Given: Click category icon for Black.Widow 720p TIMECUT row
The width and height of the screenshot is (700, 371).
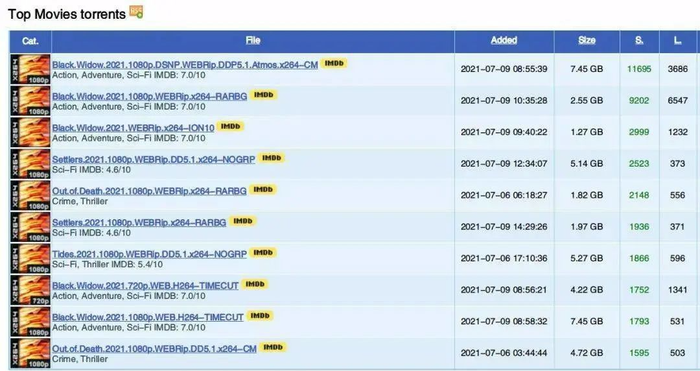Looking at the screenshot, I should (x=30, y=290).
